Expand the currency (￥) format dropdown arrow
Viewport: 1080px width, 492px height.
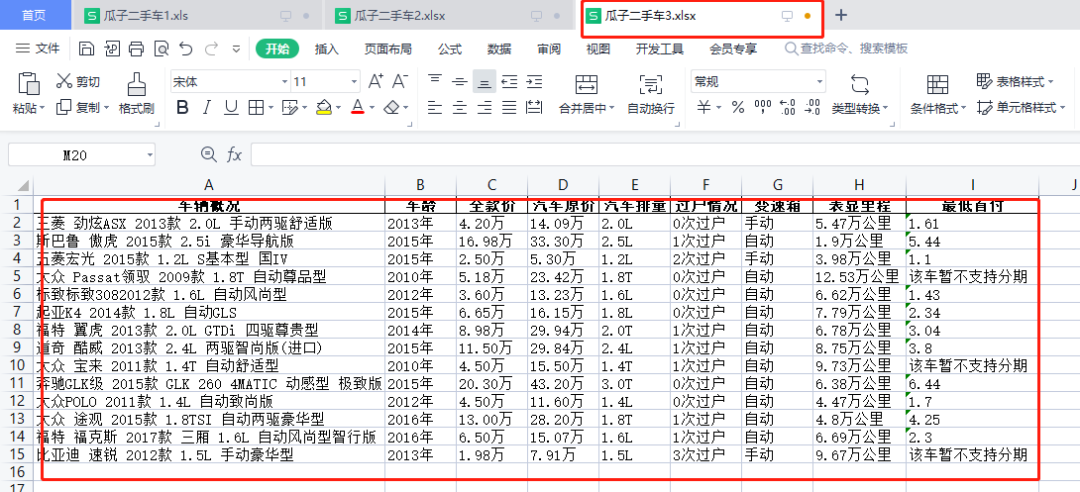coord(718,107)
